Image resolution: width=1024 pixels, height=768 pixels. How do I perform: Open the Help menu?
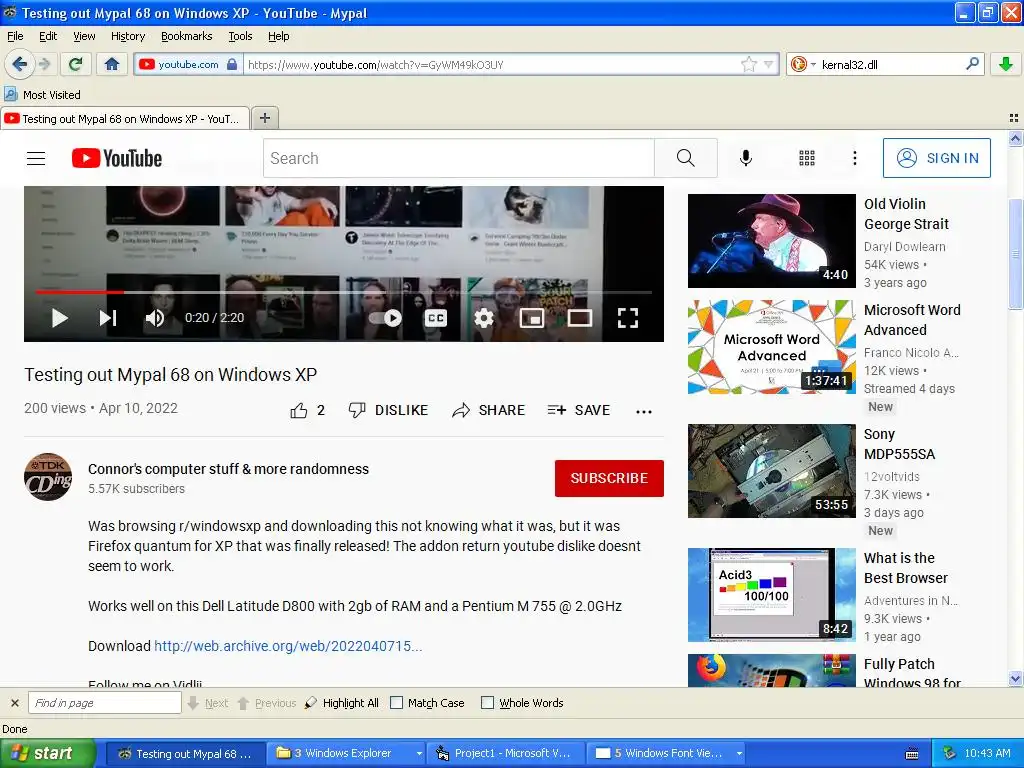tap(279, 36)
